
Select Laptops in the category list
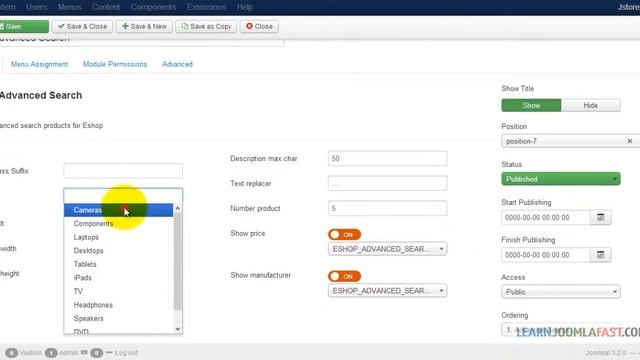tap(118, 237)
